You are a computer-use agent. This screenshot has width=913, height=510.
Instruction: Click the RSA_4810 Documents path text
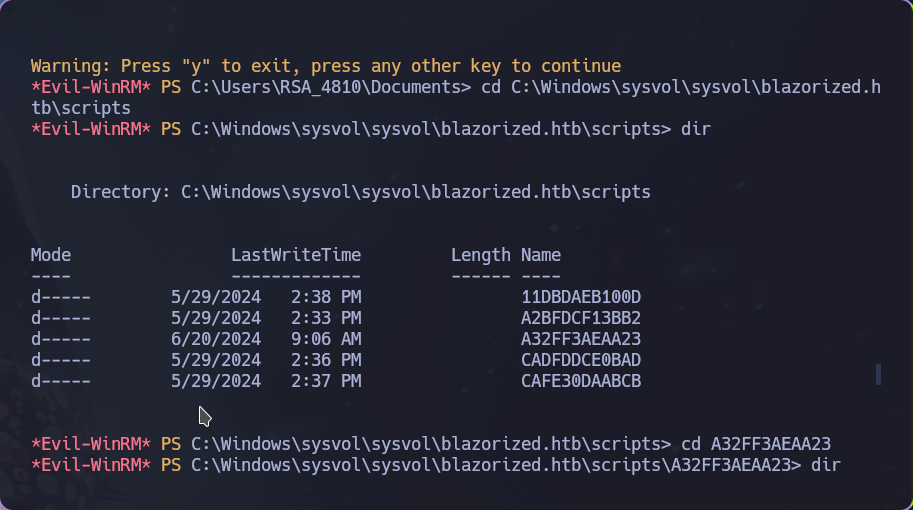point(331,87)
